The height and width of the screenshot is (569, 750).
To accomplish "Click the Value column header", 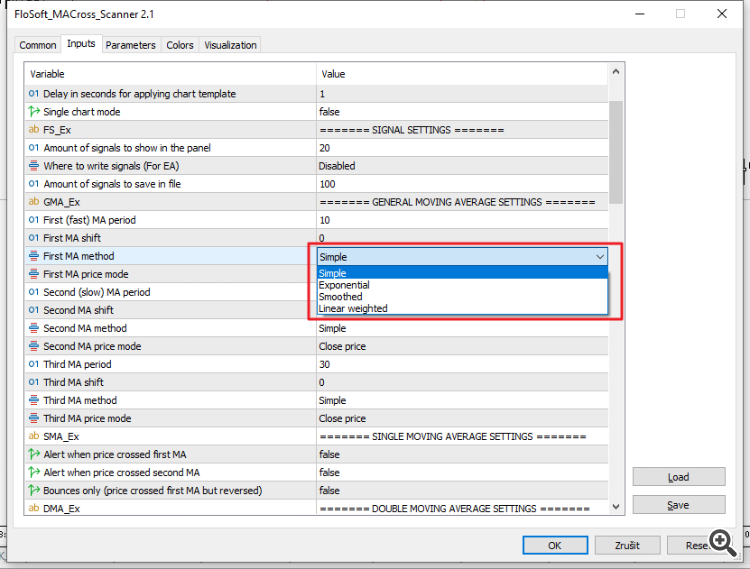I will (462, 74).
